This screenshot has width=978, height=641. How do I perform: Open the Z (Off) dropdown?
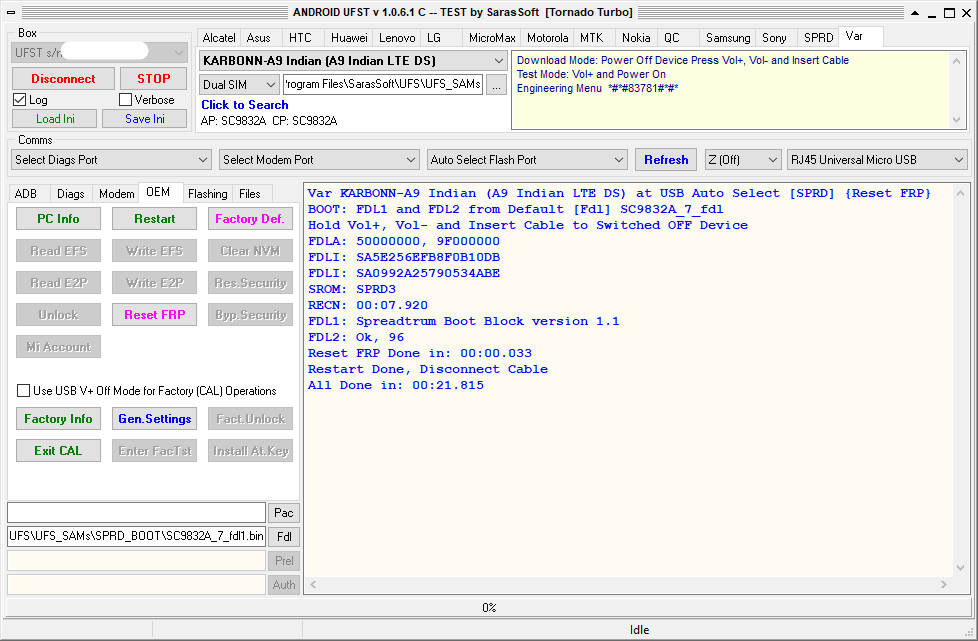(743, 160)
